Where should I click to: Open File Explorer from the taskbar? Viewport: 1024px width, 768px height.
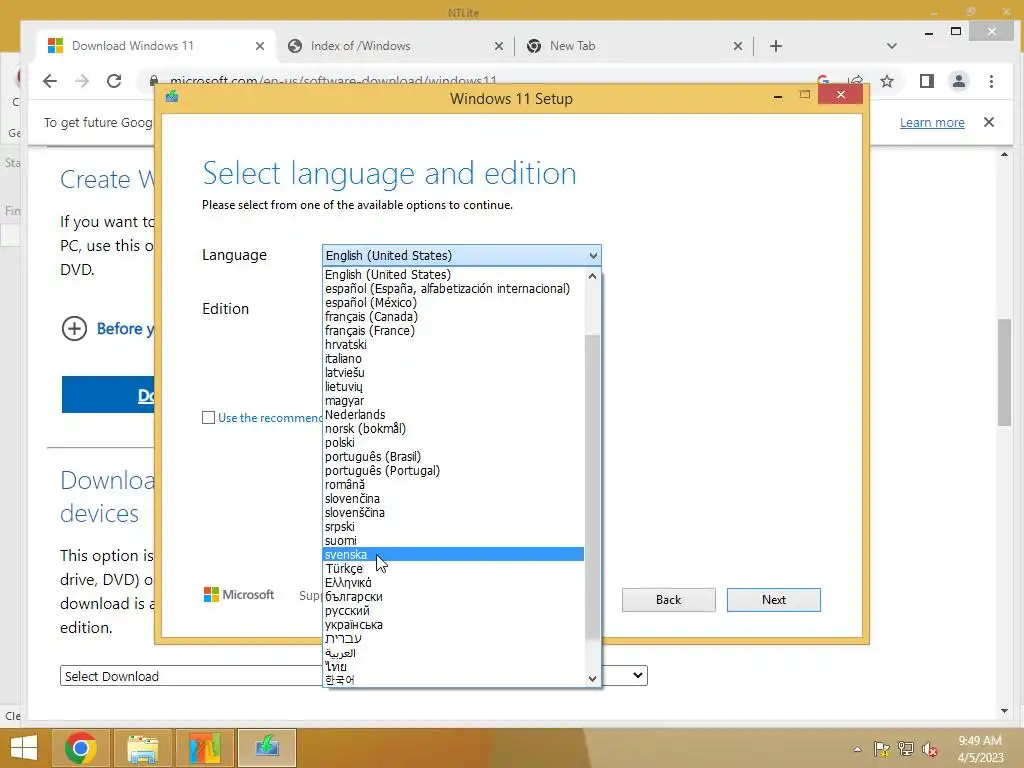click(142, 748)
